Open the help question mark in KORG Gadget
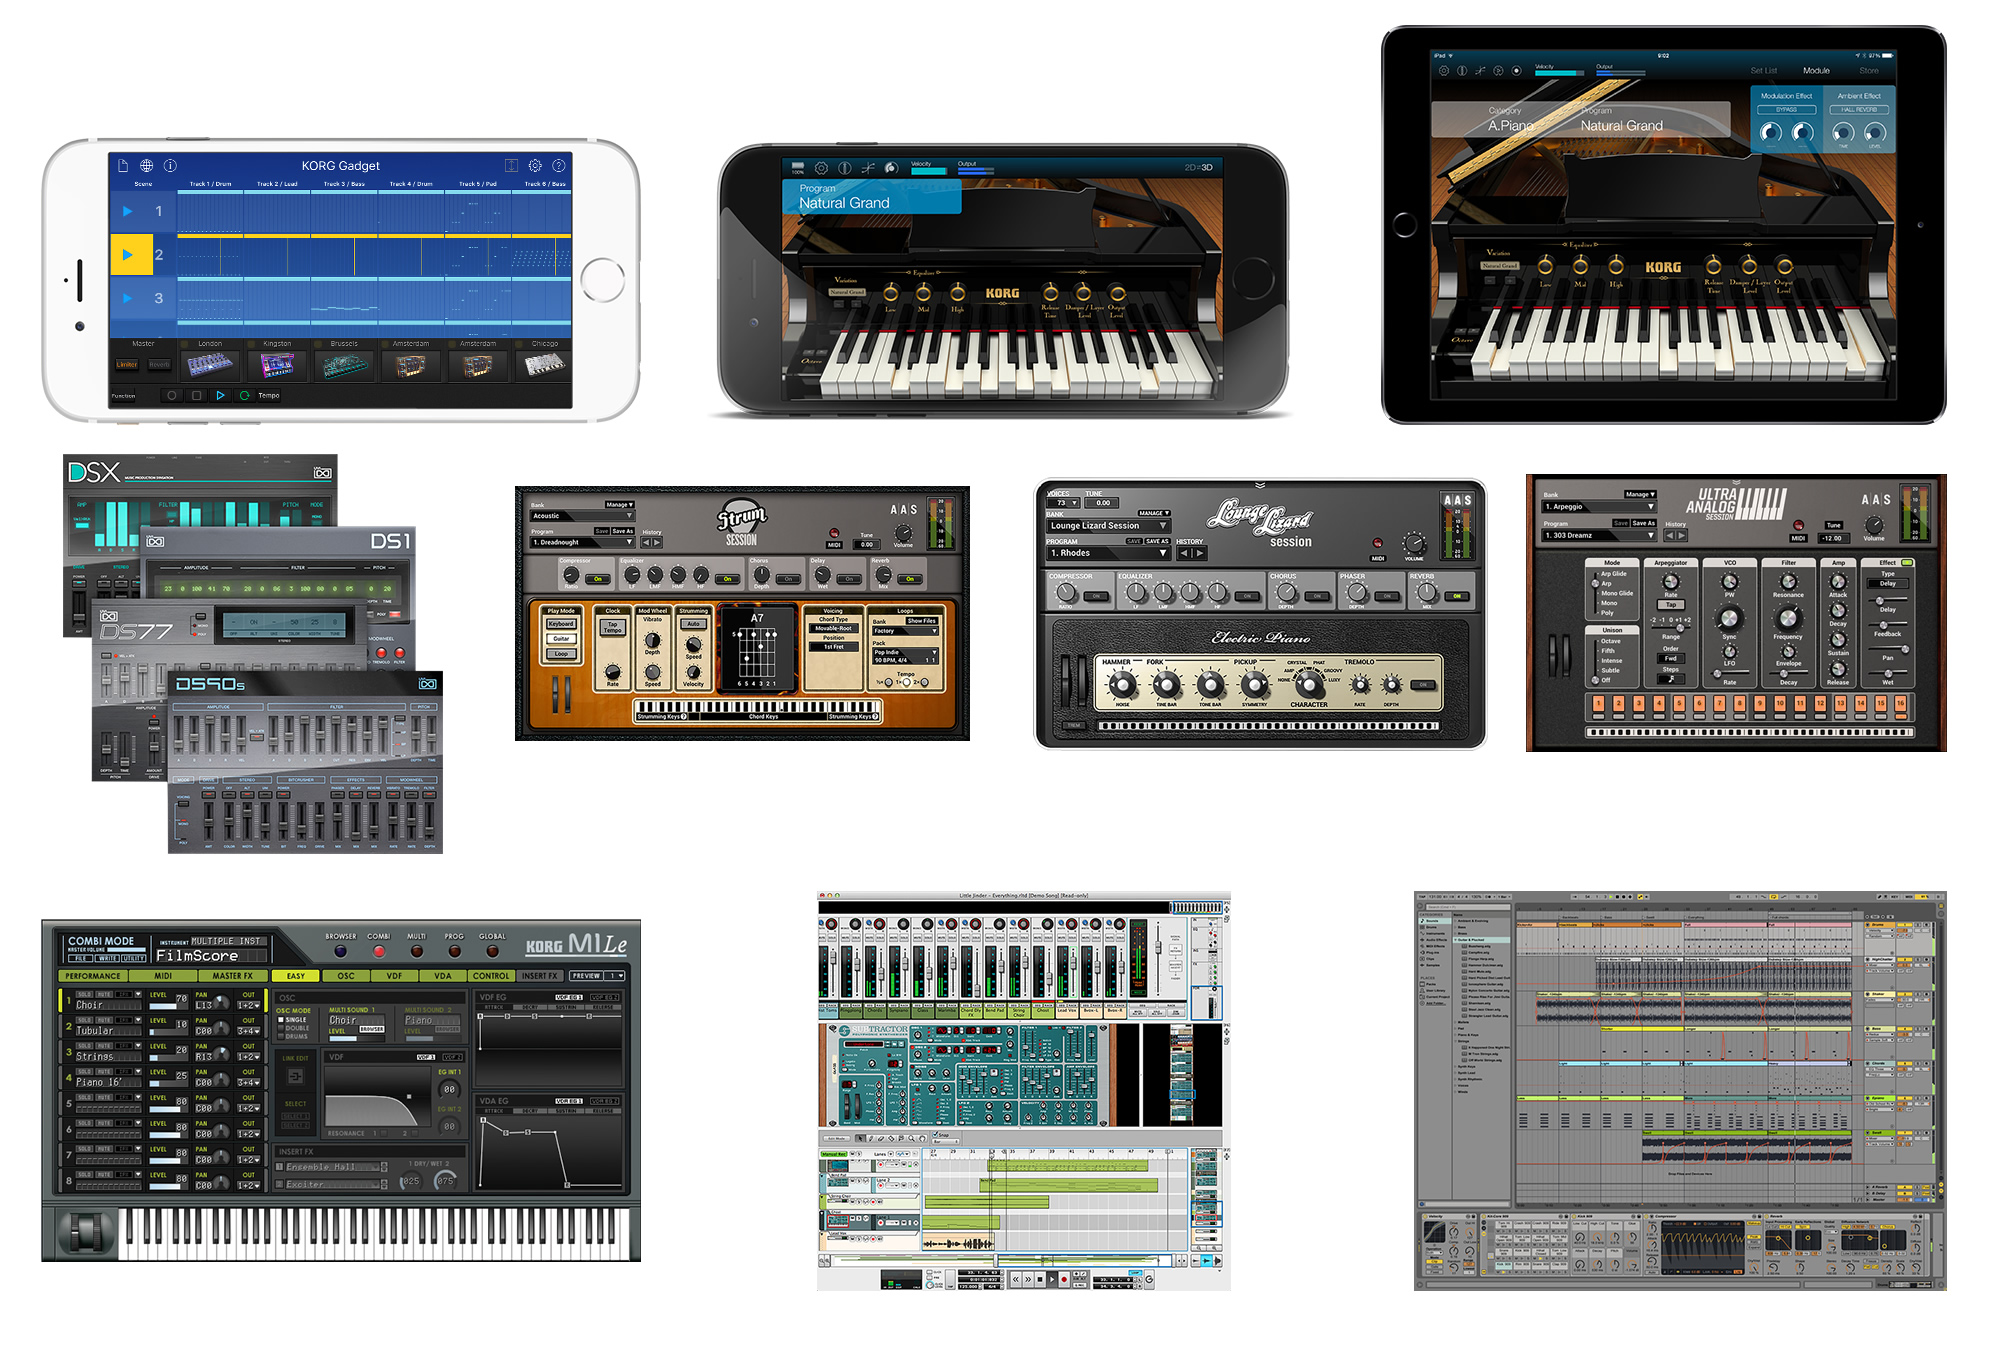The image size is (2000, 1355). pos(559,165)
